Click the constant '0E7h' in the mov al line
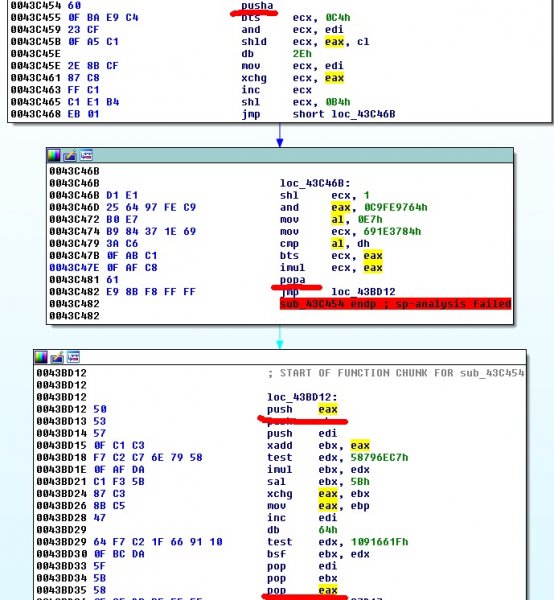This screenshot has height=600, width=554. point(370,219)
